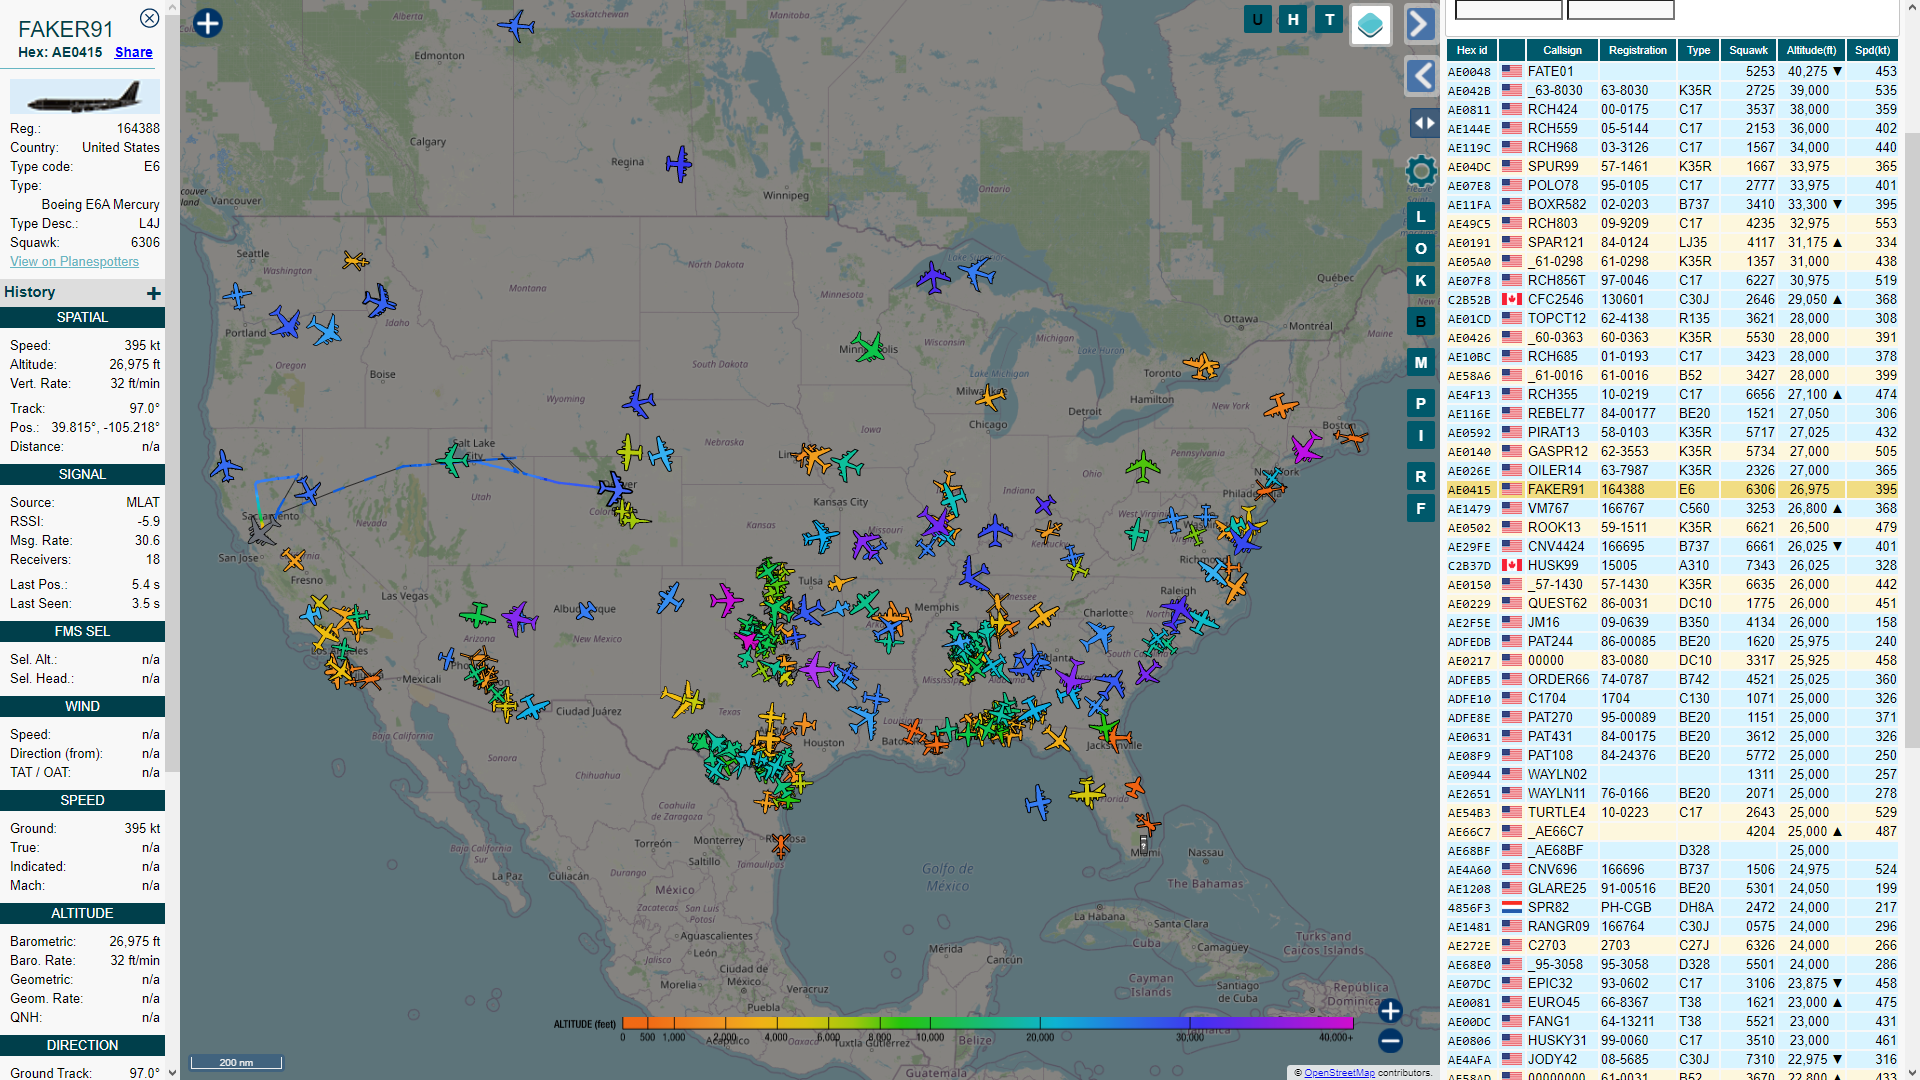Sort table by Registration column

[1637, 50]
